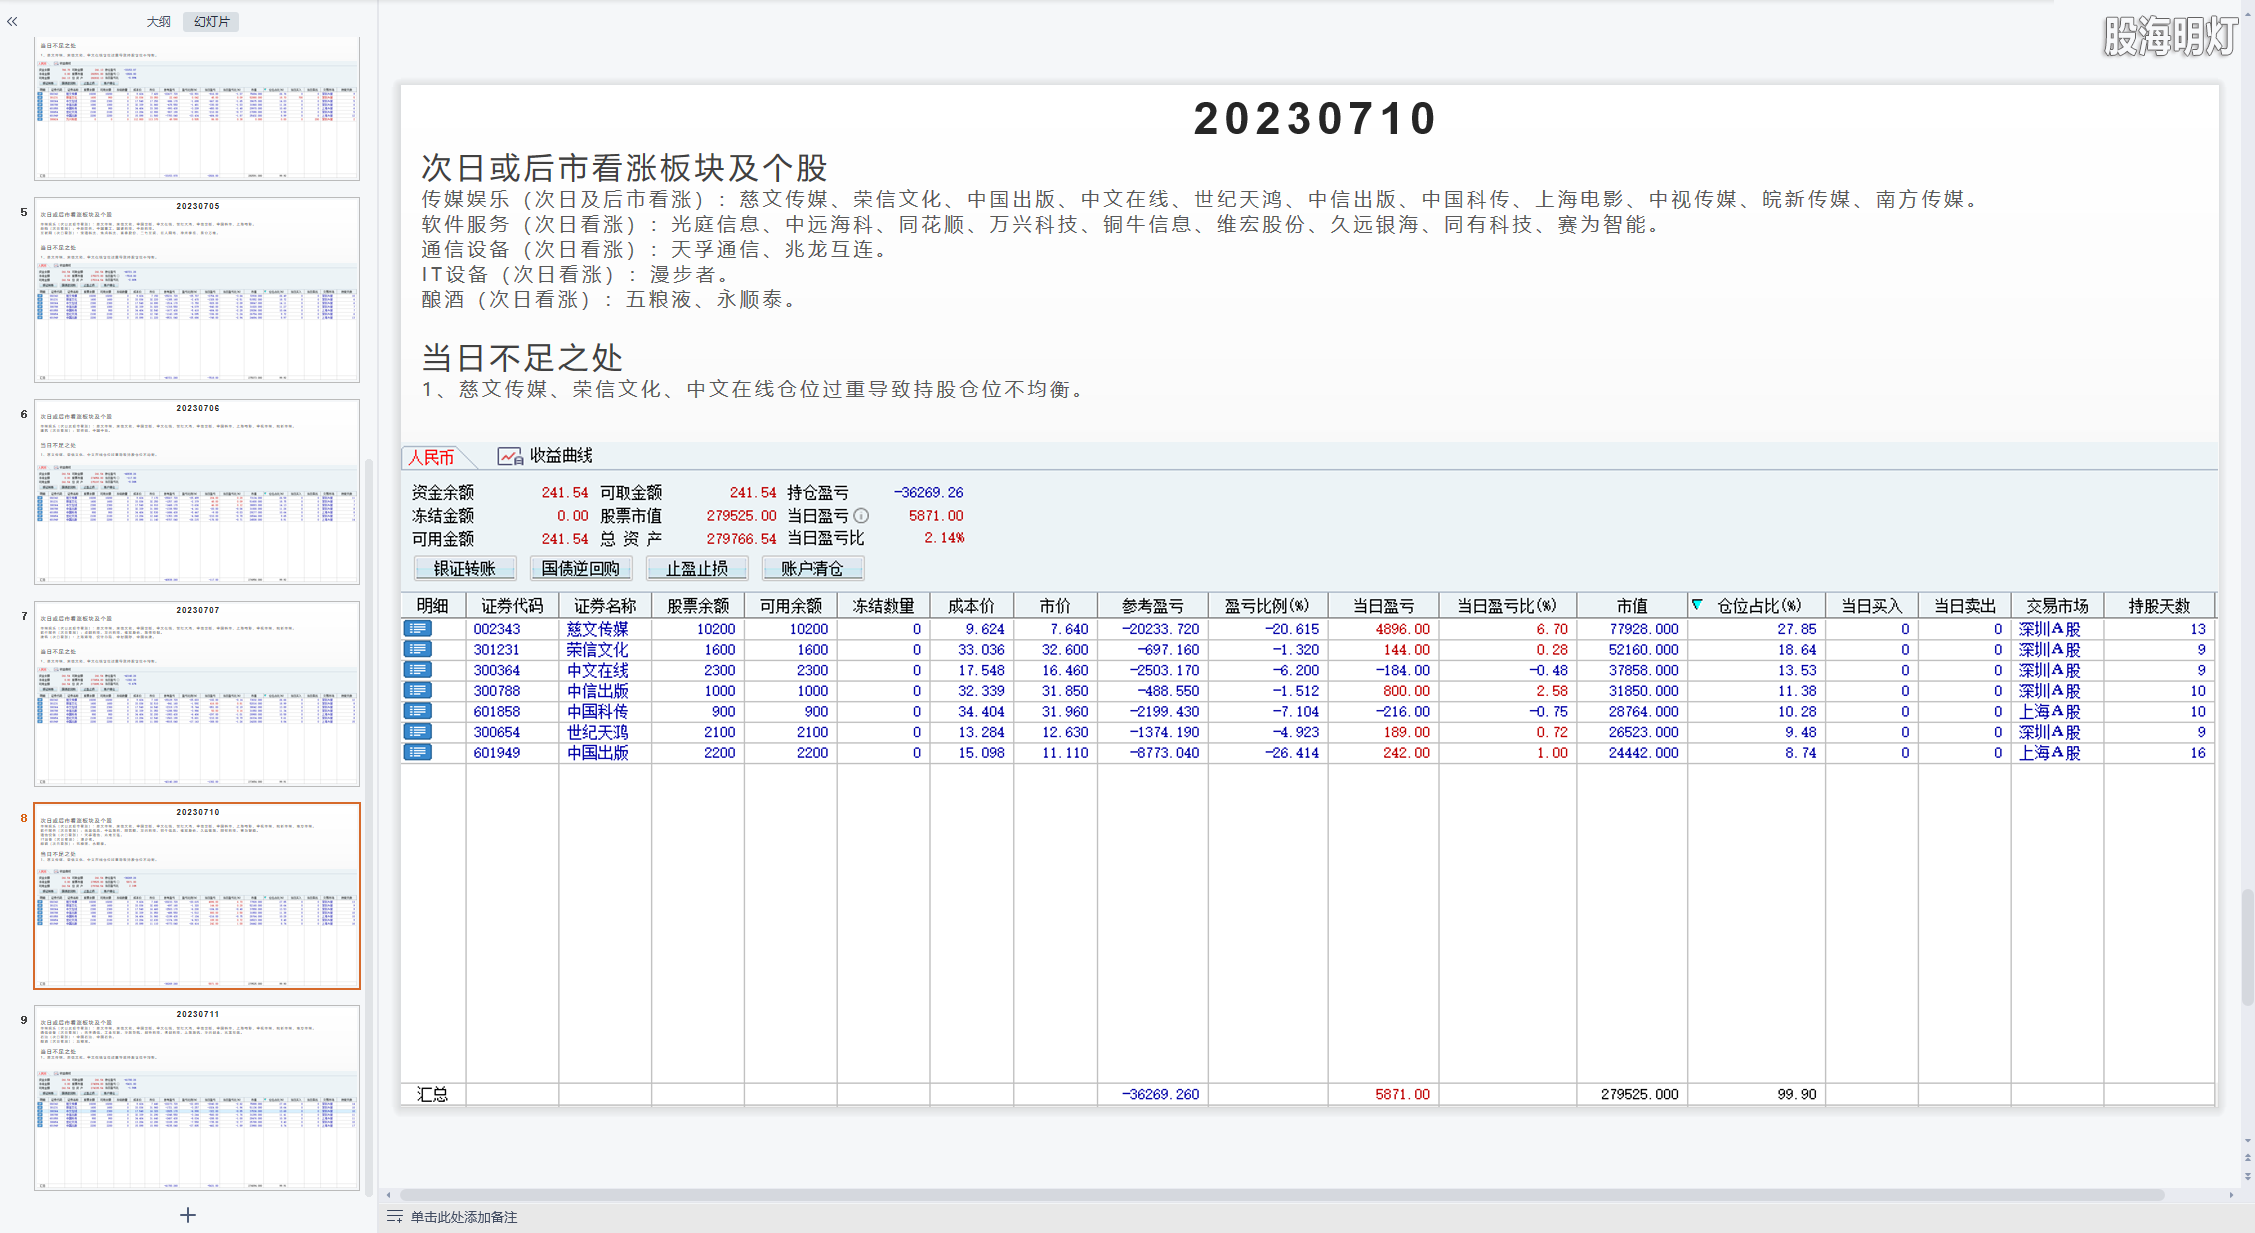
Task: Switch to the 大纲 outline tab
Action: coord(158,21)
